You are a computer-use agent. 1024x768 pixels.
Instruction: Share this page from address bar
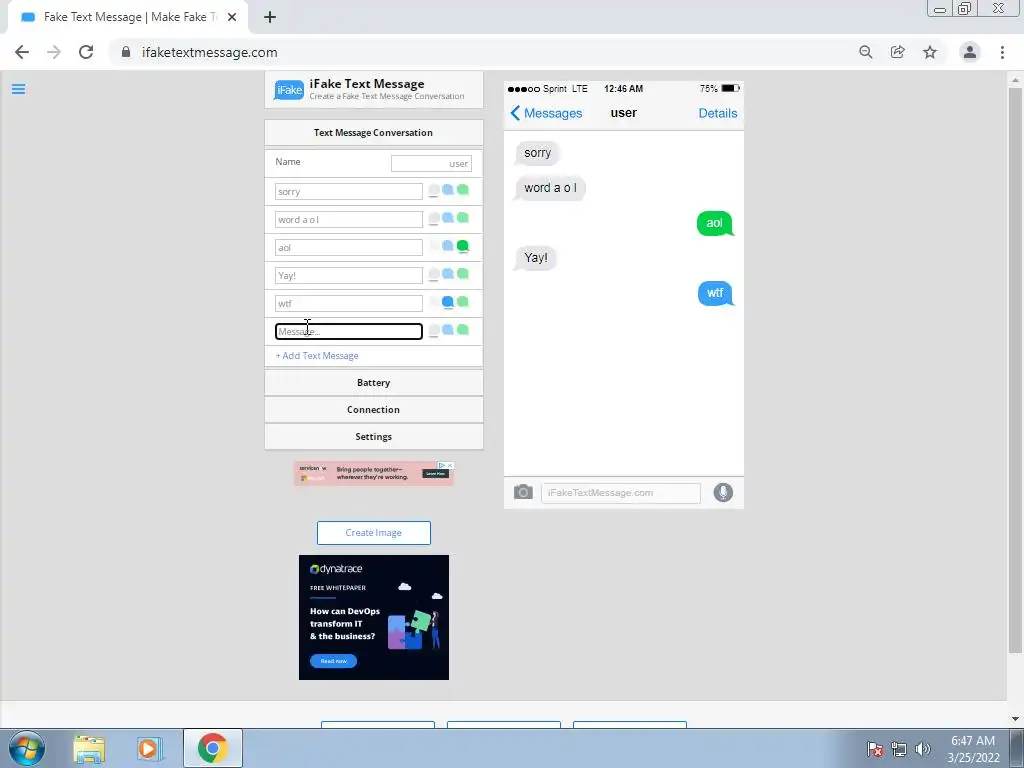click(898, 52)
